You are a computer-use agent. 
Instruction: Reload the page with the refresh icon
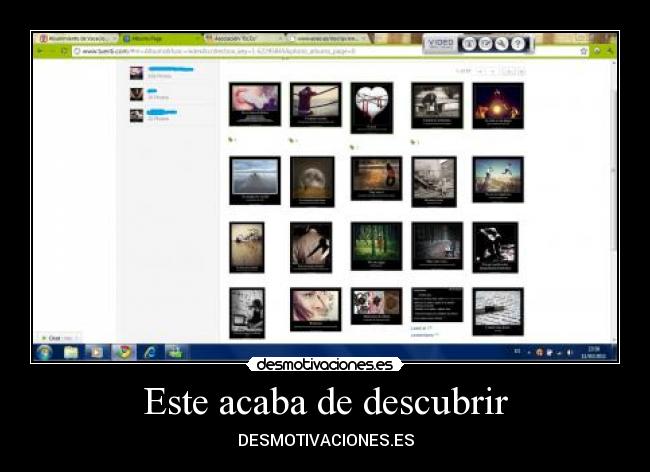pos(64,51)
